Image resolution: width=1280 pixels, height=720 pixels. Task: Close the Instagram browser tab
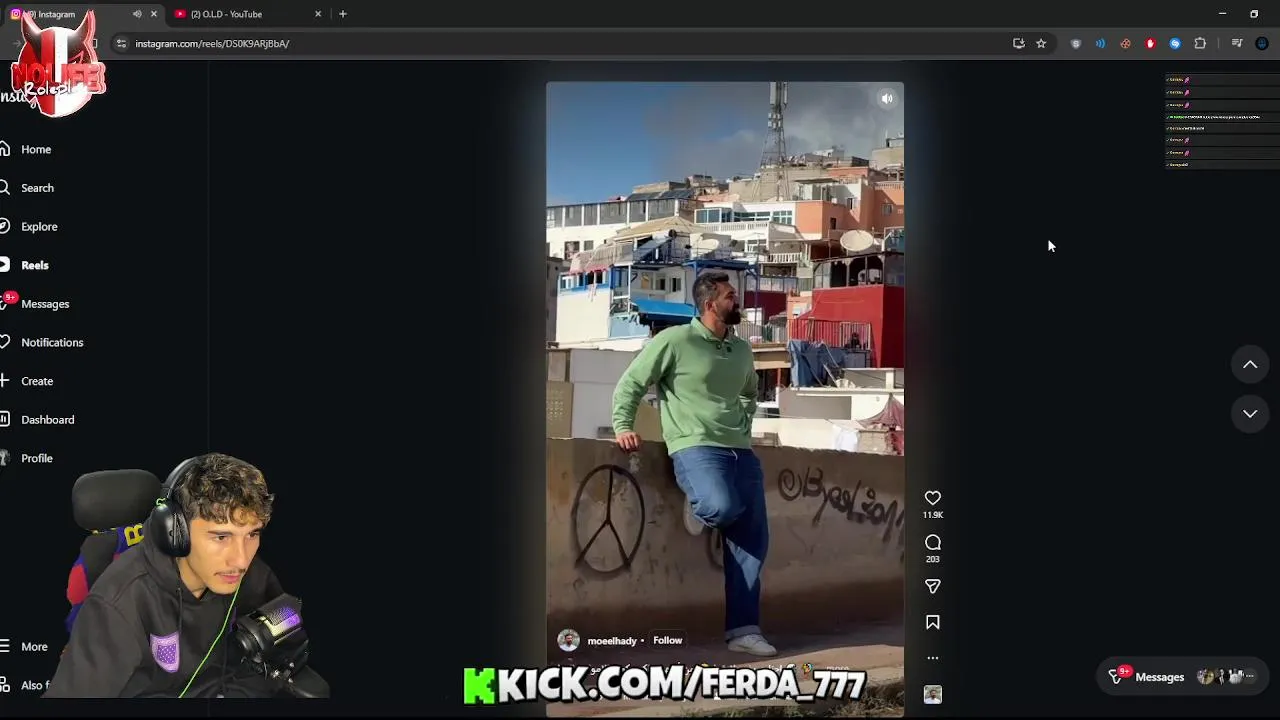pyautogui.click(x=153, y=14)
